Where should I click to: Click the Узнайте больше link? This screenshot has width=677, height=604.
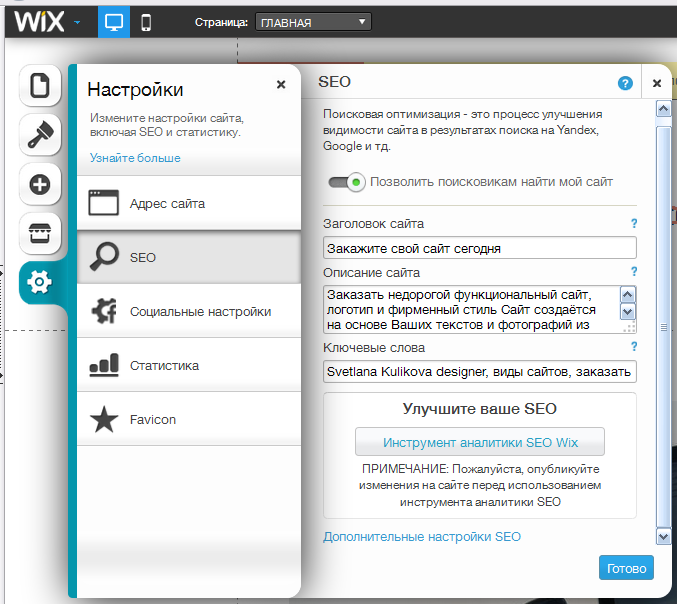click(x=135, y=158)
